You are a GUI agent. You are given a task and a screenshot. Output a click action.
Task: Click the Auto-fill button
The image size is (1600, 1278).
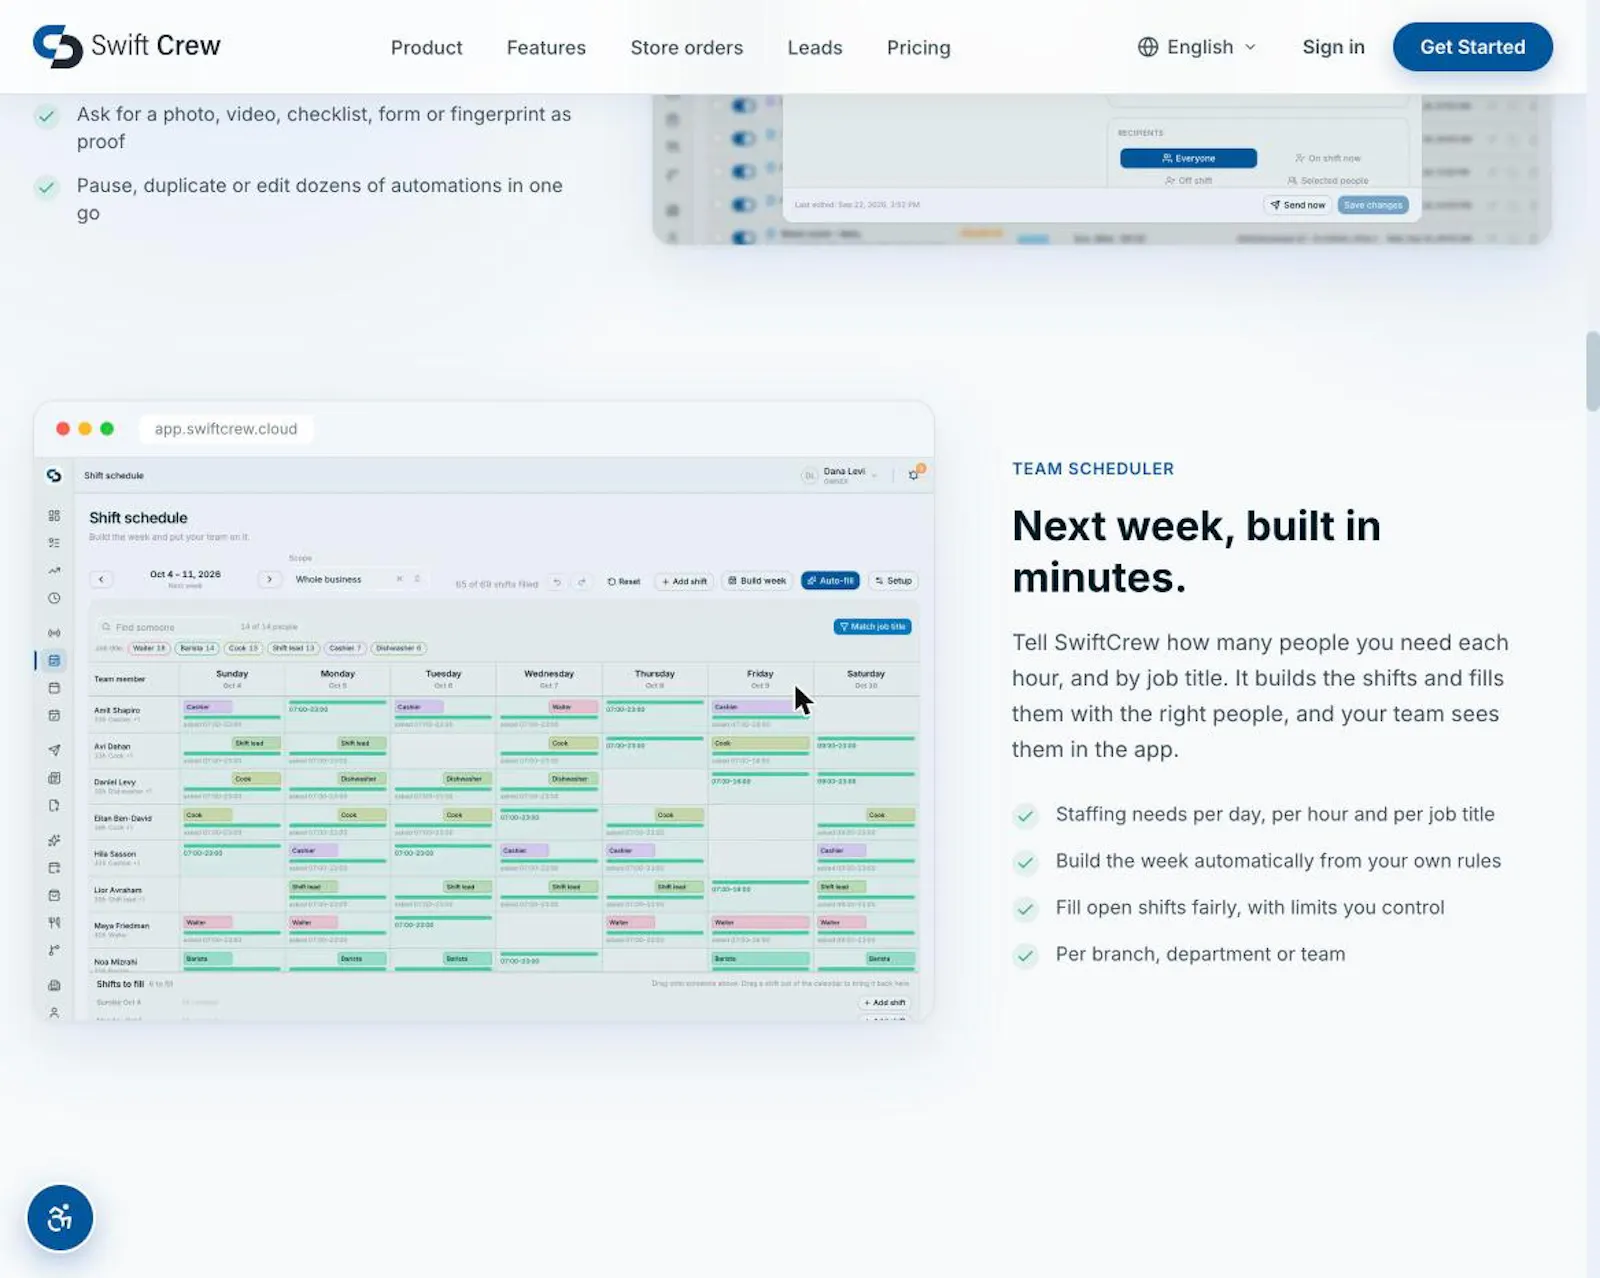(x=830, y=581)
